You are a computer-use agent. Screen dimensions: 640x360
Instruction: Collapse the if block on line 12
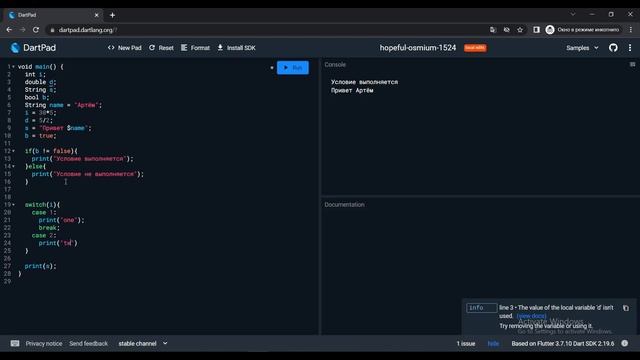13,151
